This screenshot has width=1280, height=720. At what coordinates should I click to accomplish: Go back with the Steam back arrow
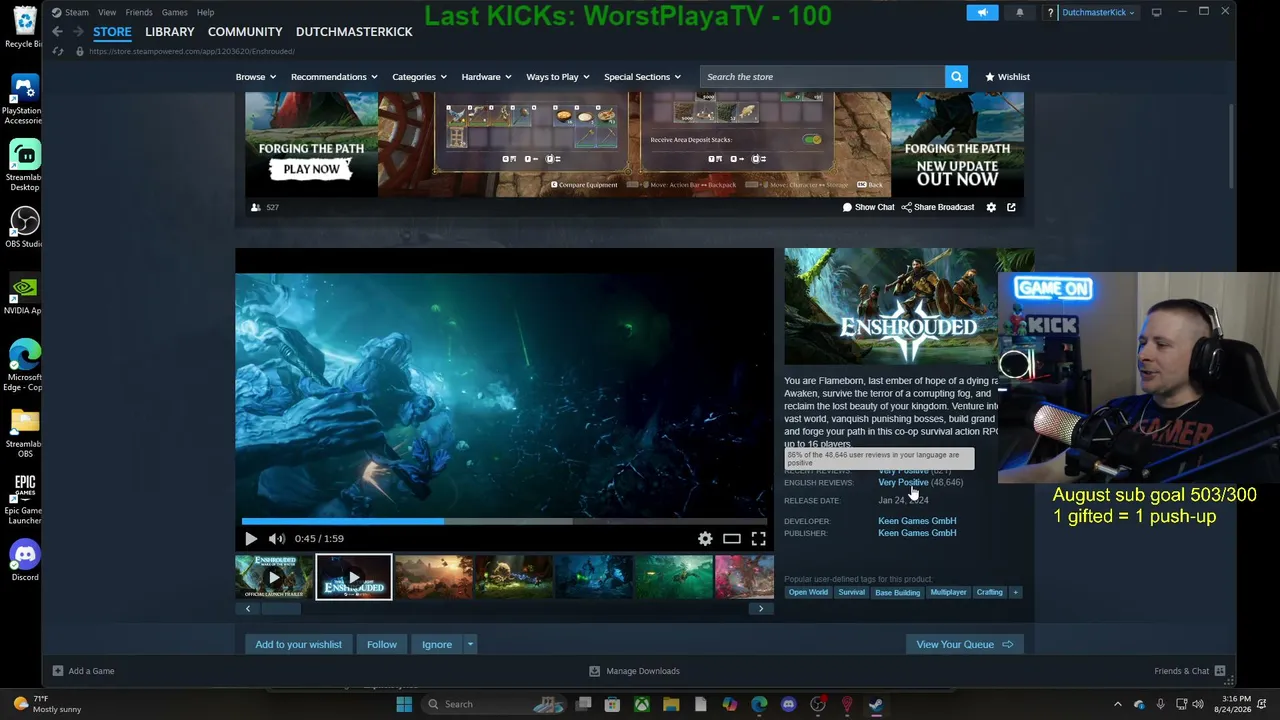tap(57, 32)
